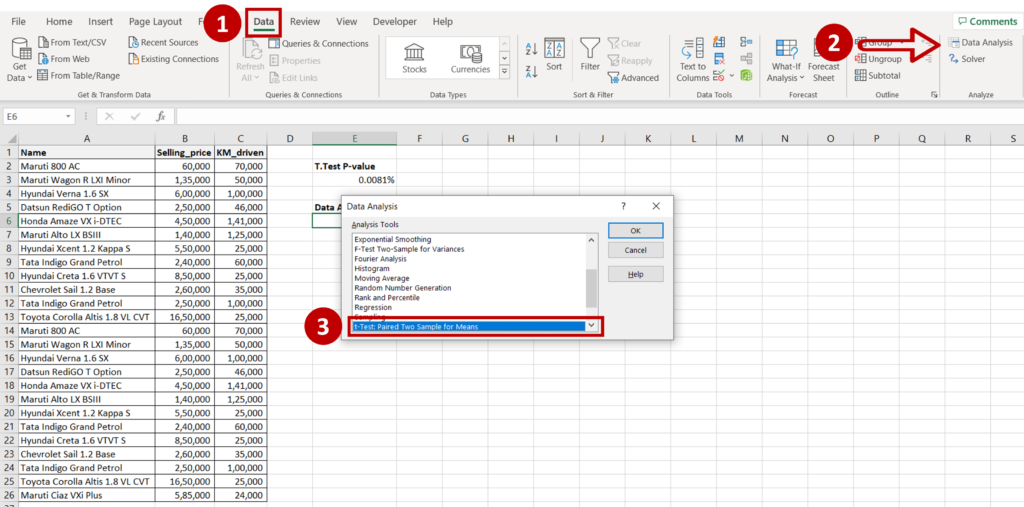Click the Consolidate icon
This screenshot has width=1024, height=507.
click(x=746, y=42)
